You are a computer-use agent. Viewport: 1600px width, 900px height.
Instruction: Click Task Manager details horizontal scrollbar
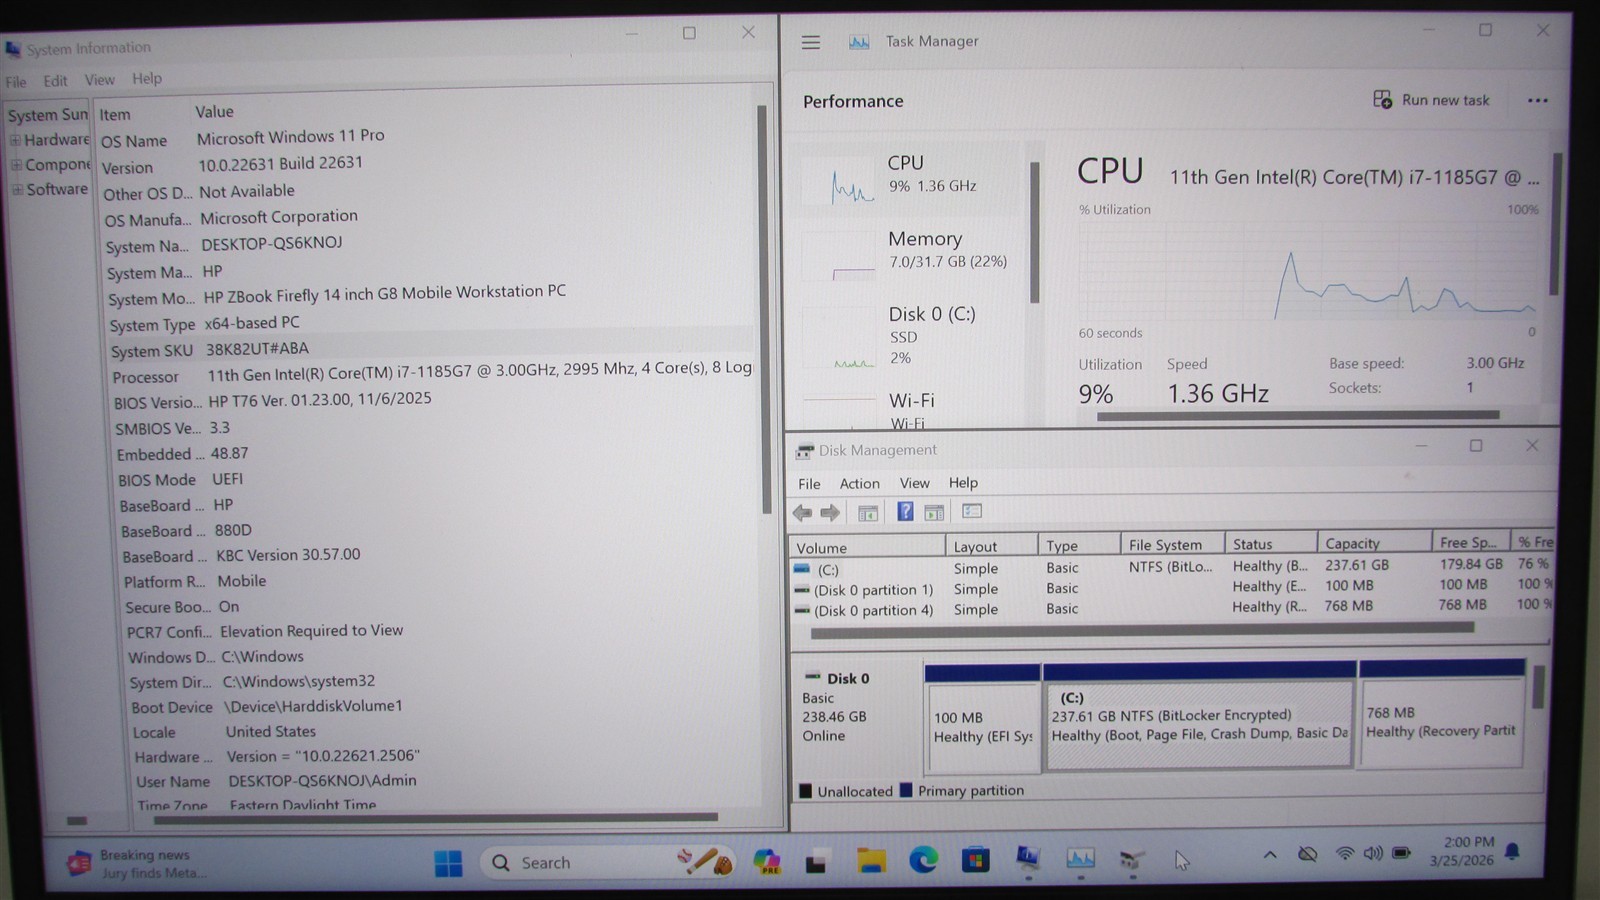pyautogui.click(x=1298, y=415)
